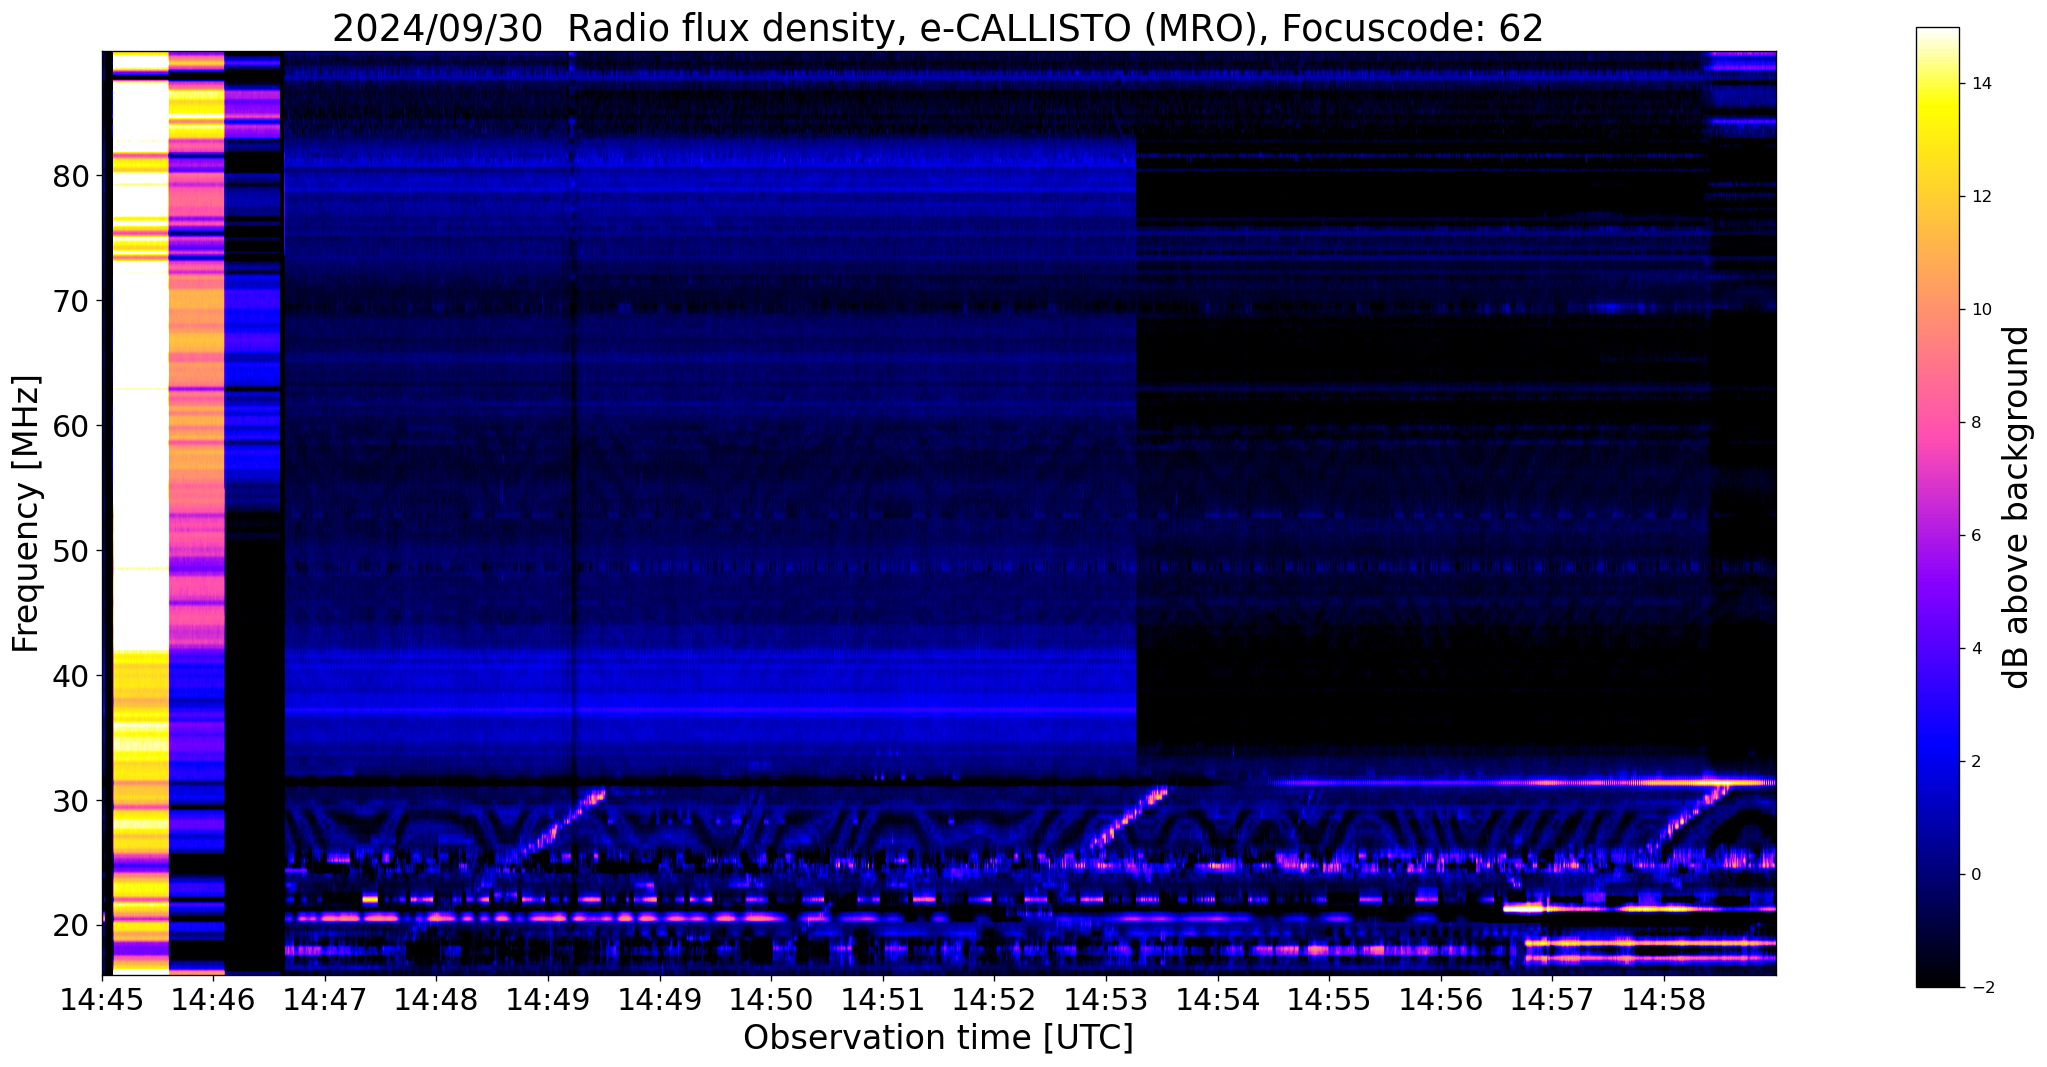Click the 80 MHz frequency tick label
The width and height of the screenshot is (2047, 1067).
pos(70,177)
